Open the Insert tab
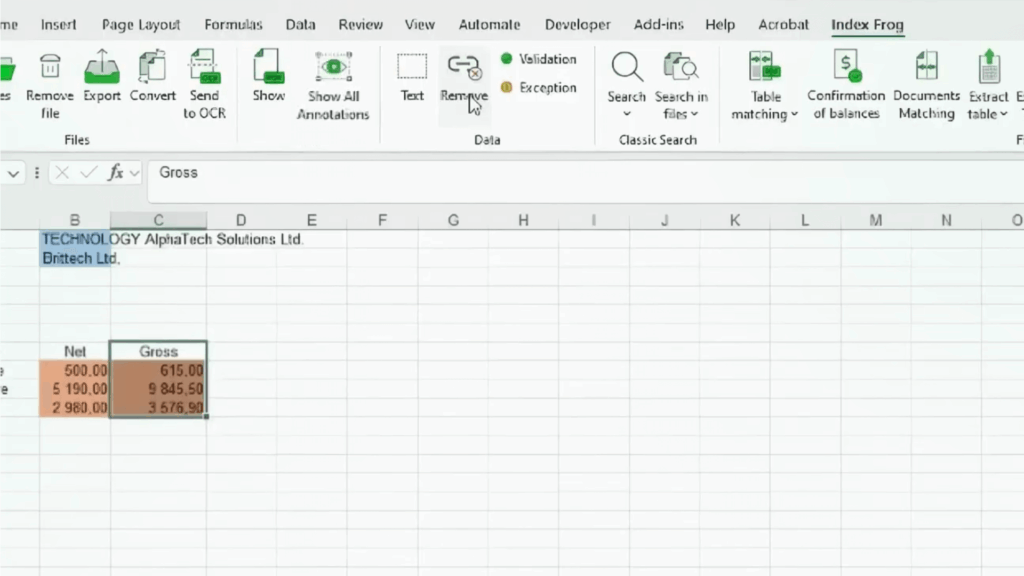The height and width of the screenshot is (576, 1024). (x=58, y=24)
